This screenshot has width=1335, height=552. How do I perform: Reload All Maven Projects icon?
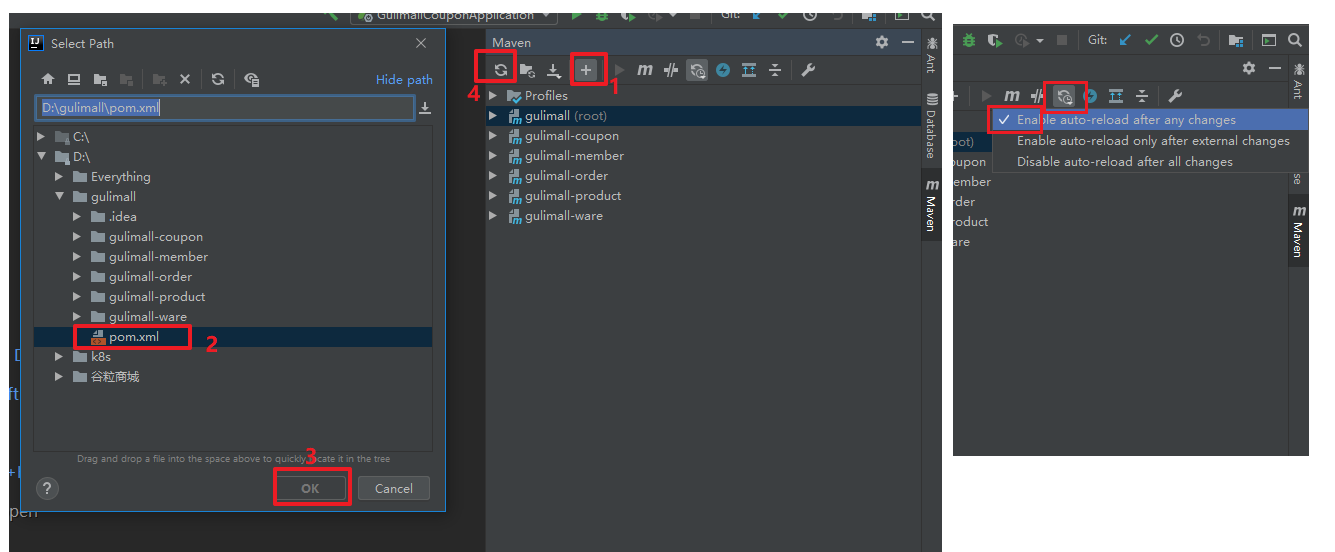click(500, 70)
